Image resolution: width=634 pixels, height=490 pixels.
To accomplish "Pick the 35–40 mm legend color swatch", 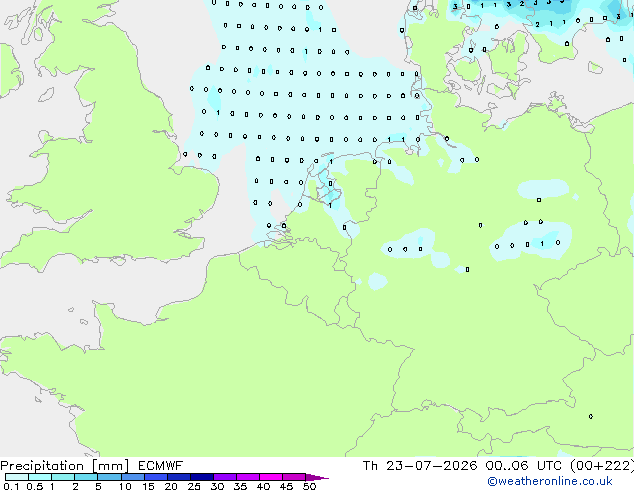I will click(247, 477).
